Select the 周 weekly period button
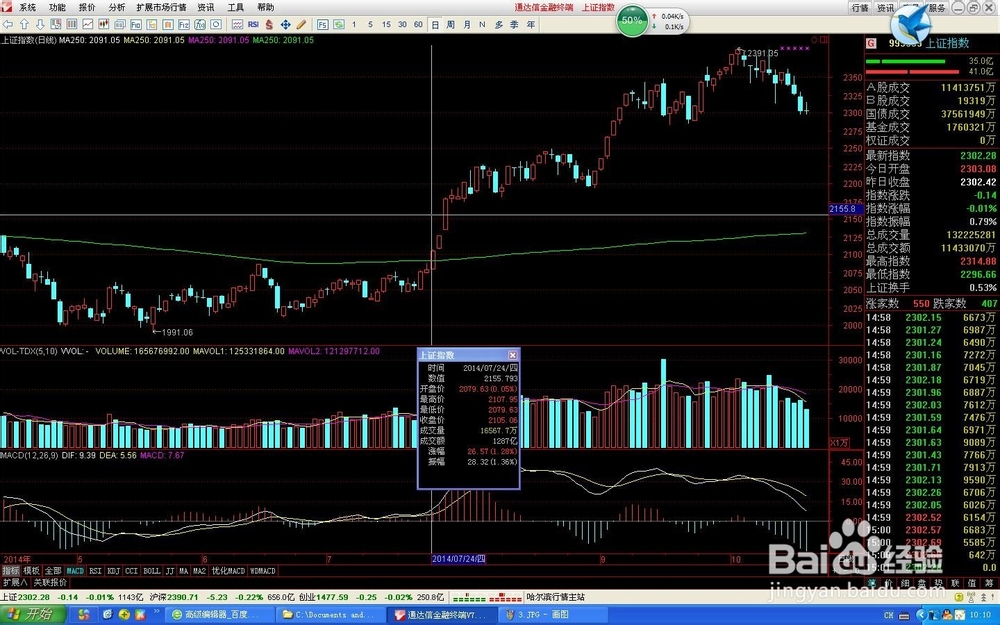This screenshot has width=1000, height=625. pyautogui.click(x=451, y=24)
